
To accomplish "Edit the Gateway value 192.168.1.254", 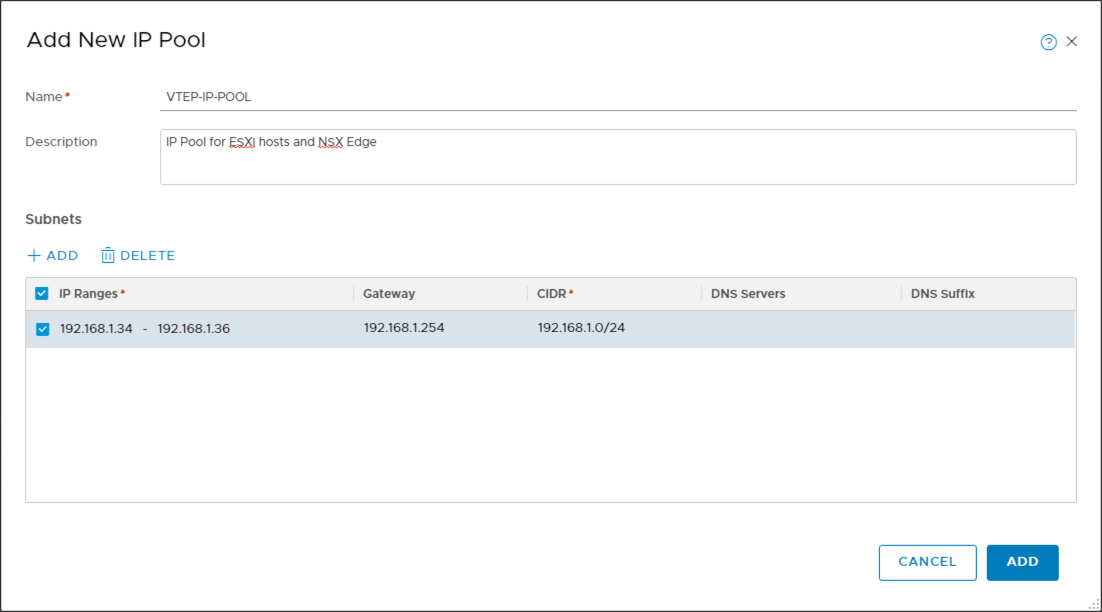I will click(404, 327).
